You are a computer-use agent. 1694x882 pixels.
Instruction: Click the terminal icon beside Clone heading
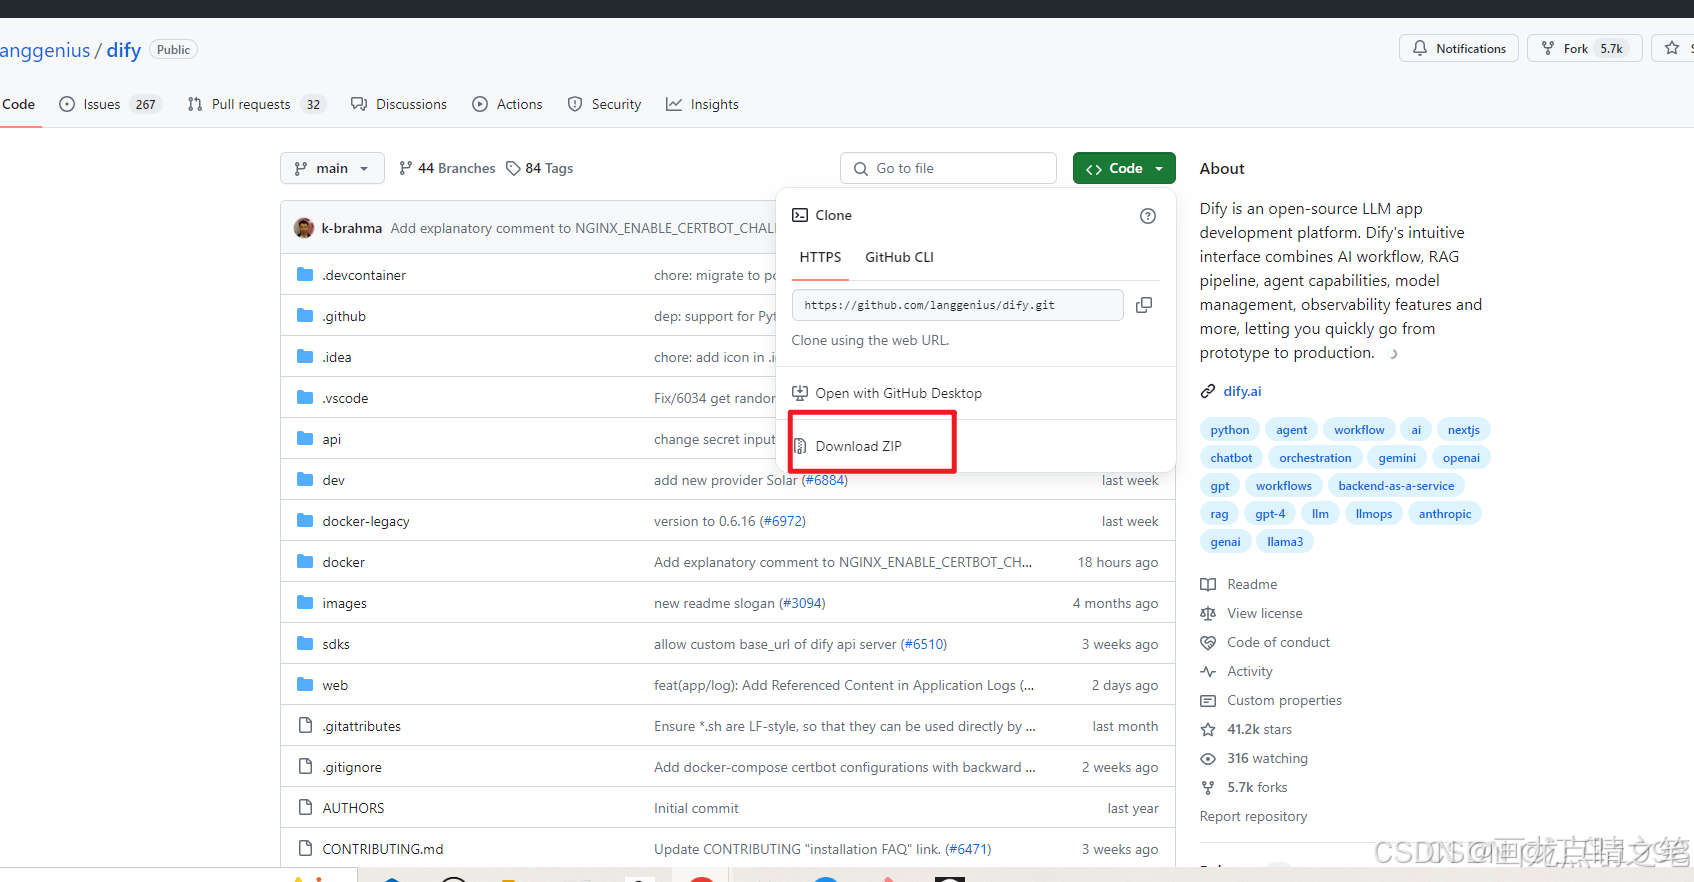tap(800, 215)
